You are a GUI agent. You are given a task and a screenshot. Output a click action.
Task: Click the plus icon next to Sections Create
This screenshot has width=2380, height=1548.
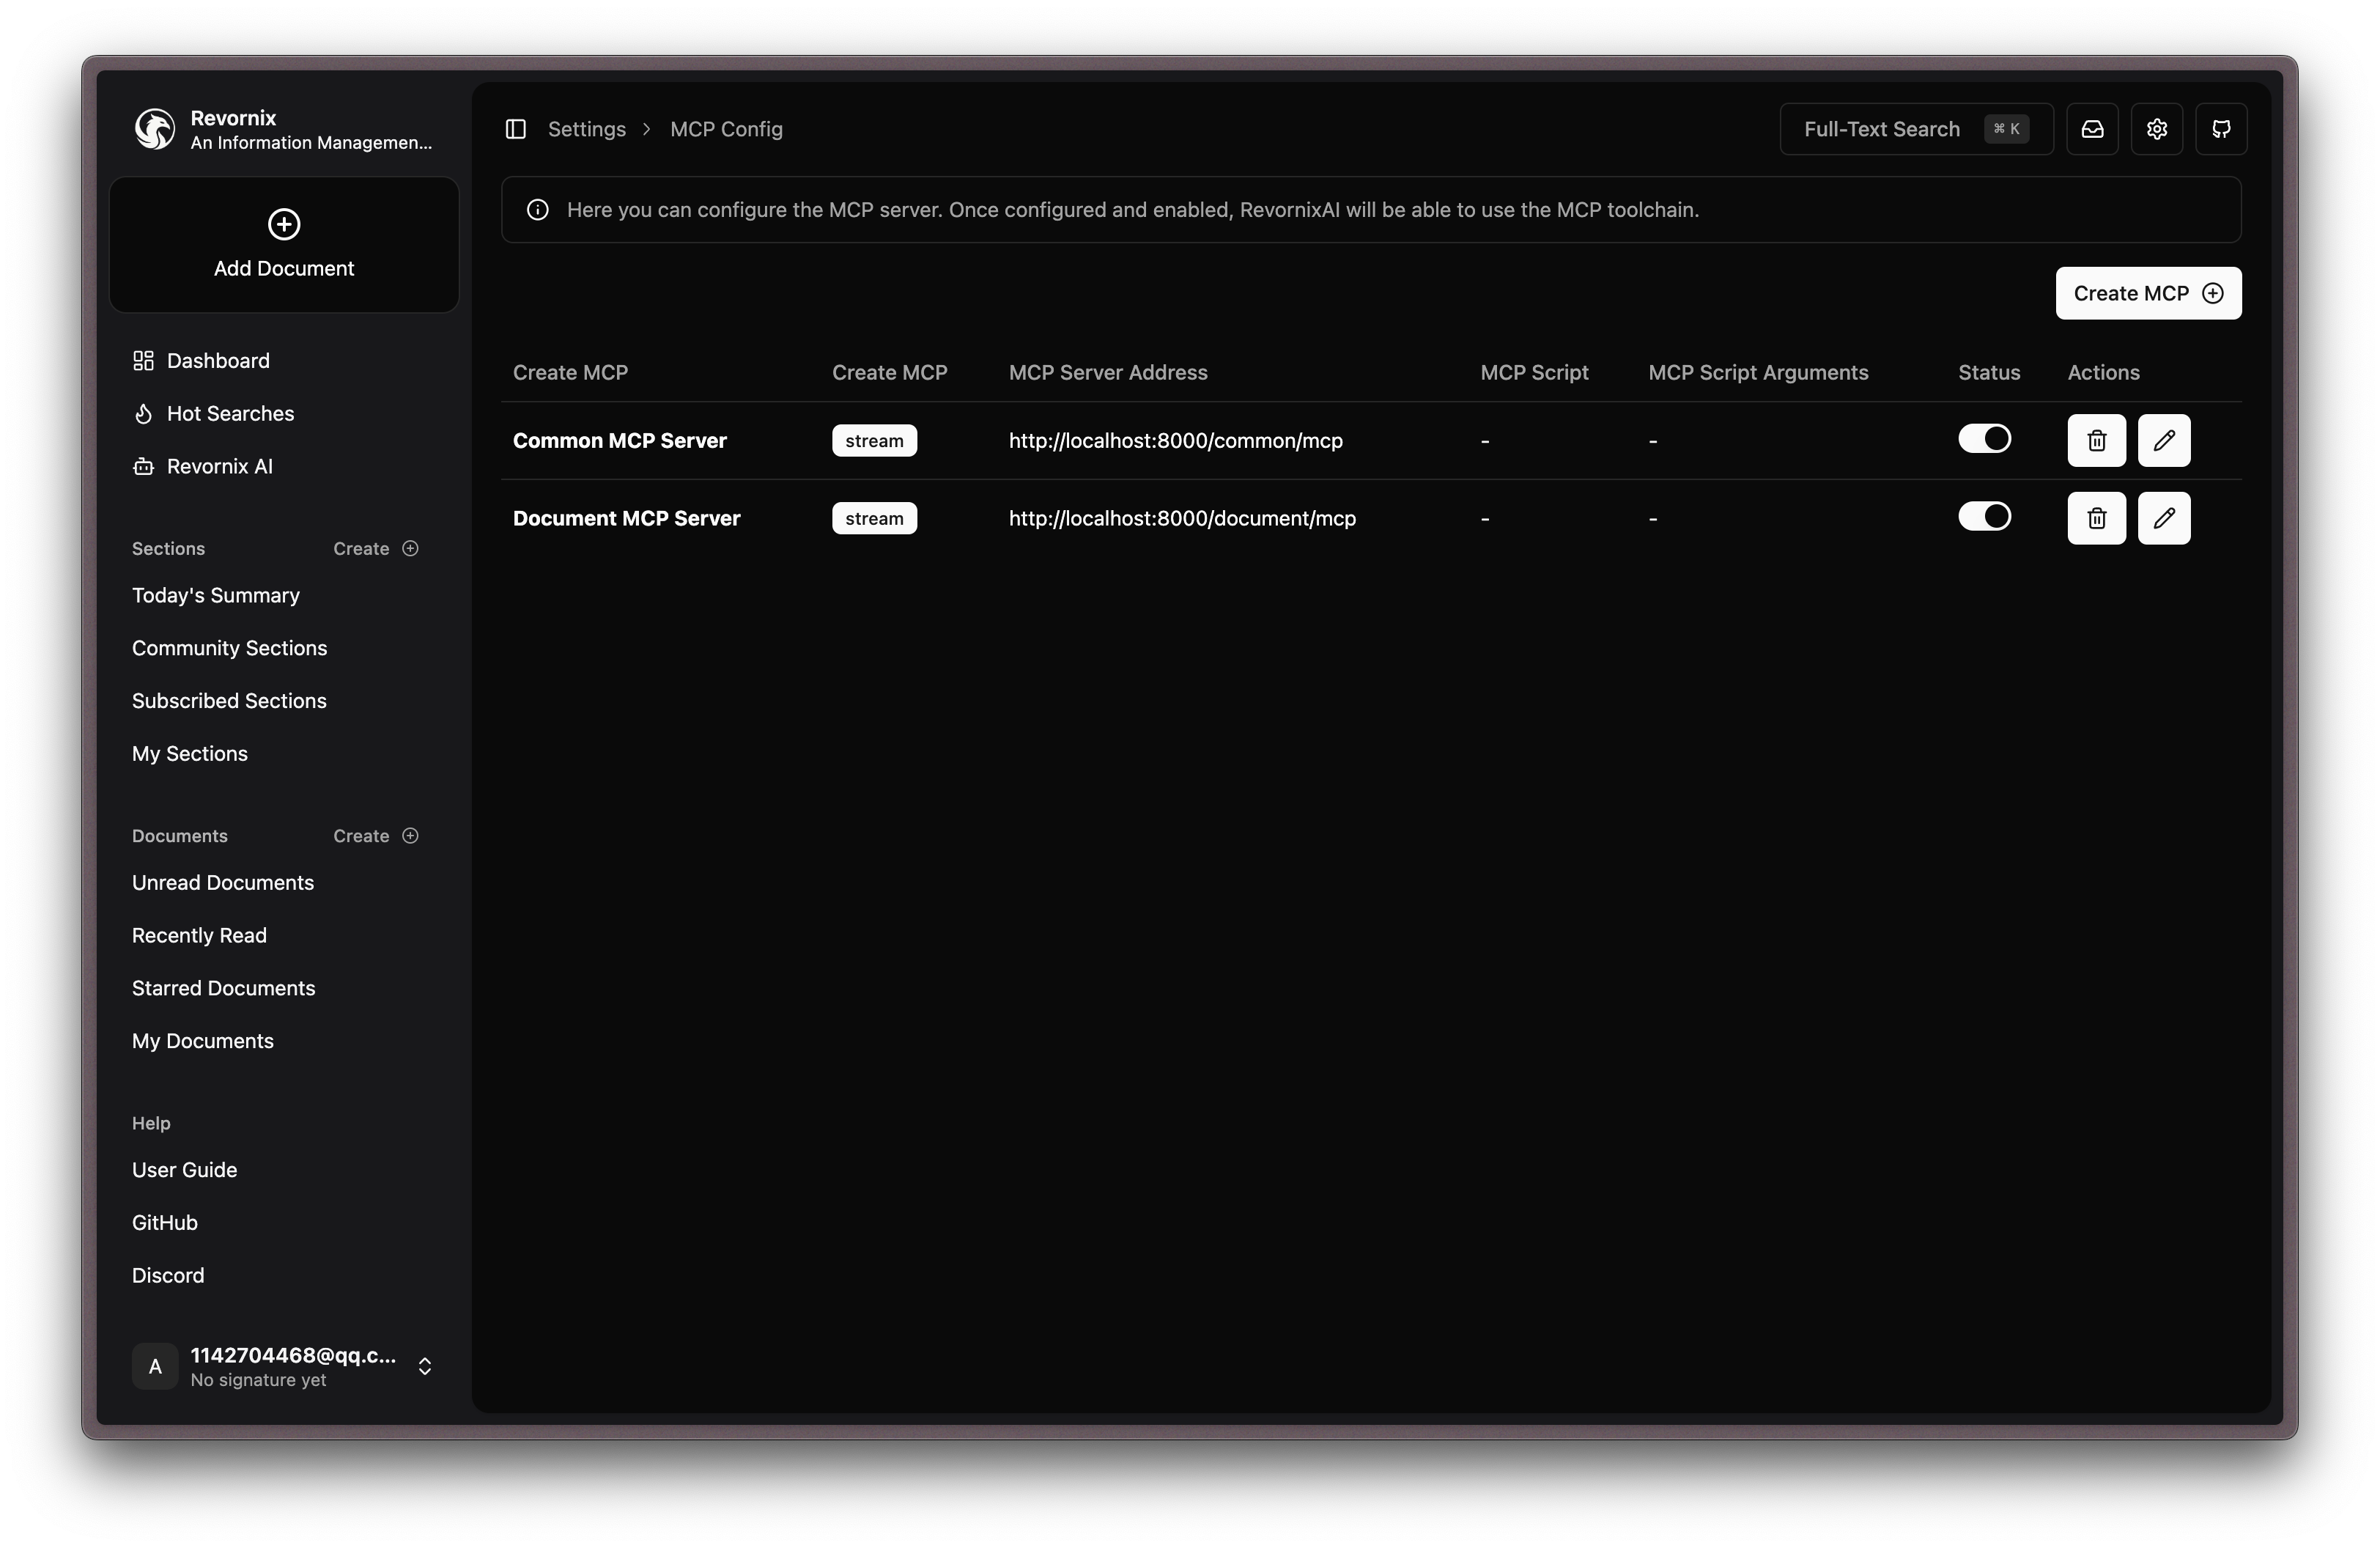[x=410, y=548]
